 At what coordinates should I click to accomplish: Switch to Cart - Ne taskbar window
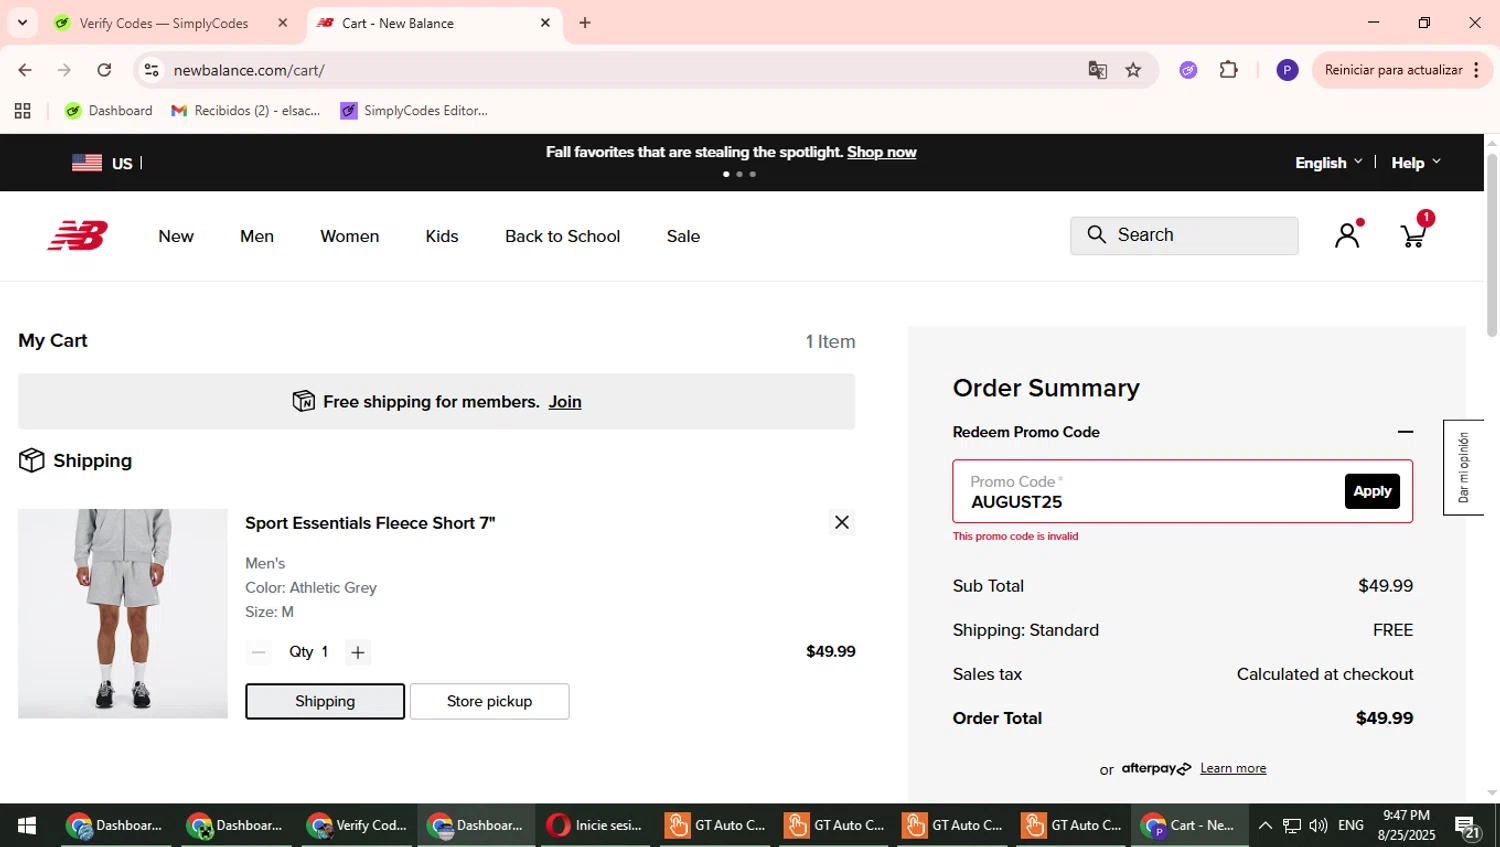pos(1190,825)
